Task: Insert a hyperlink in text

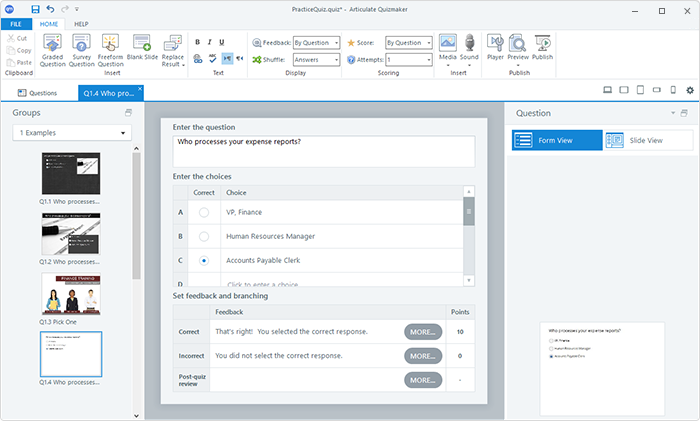Action: tap(198, 58)
